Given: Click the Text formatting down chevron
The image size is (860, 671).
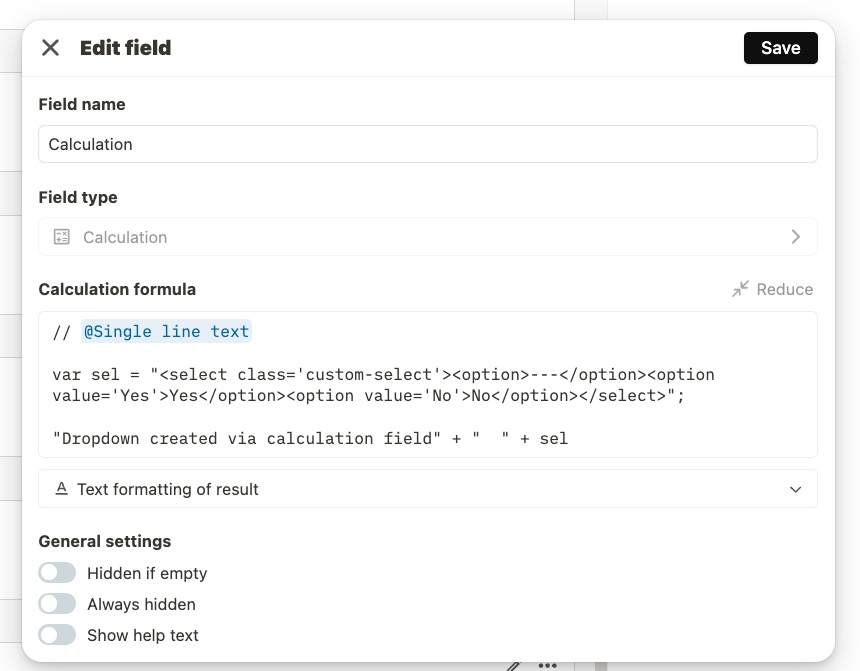Looking at the screenshot, I should click(x=795, y=489).
